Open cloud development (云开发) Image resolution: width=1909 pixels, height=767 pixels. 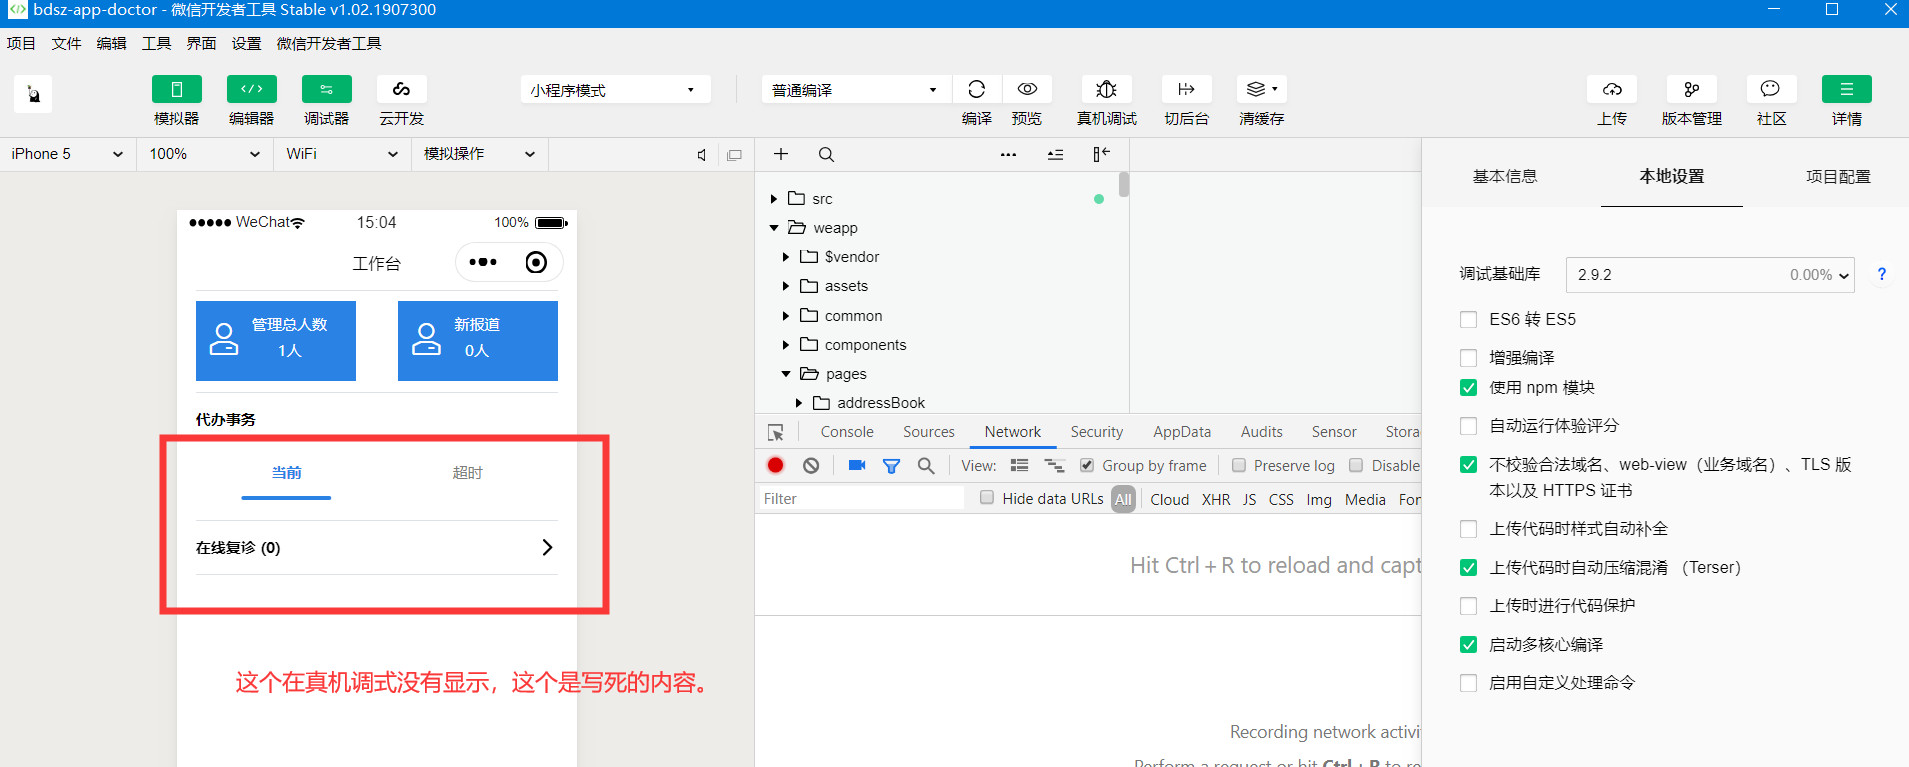coord(402,89)
